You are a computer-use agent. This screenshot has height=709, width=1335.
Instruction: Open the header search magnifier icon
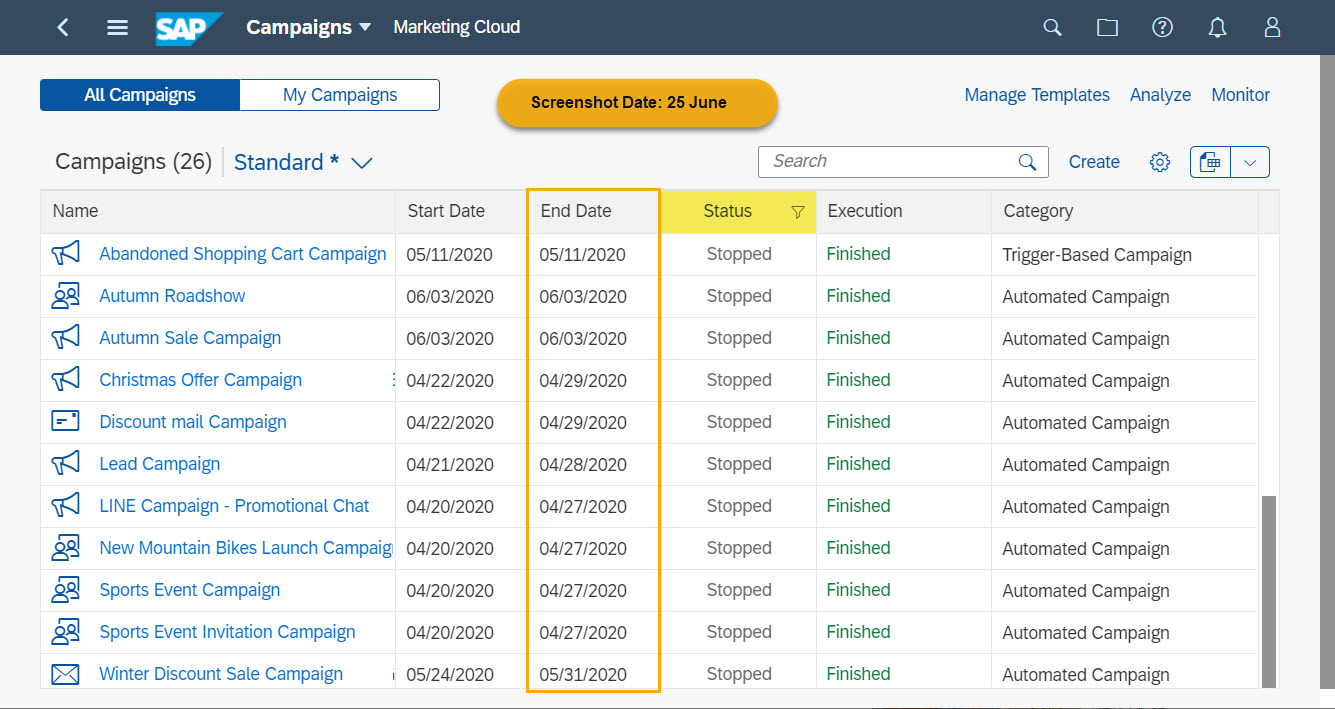(1052, 27)
